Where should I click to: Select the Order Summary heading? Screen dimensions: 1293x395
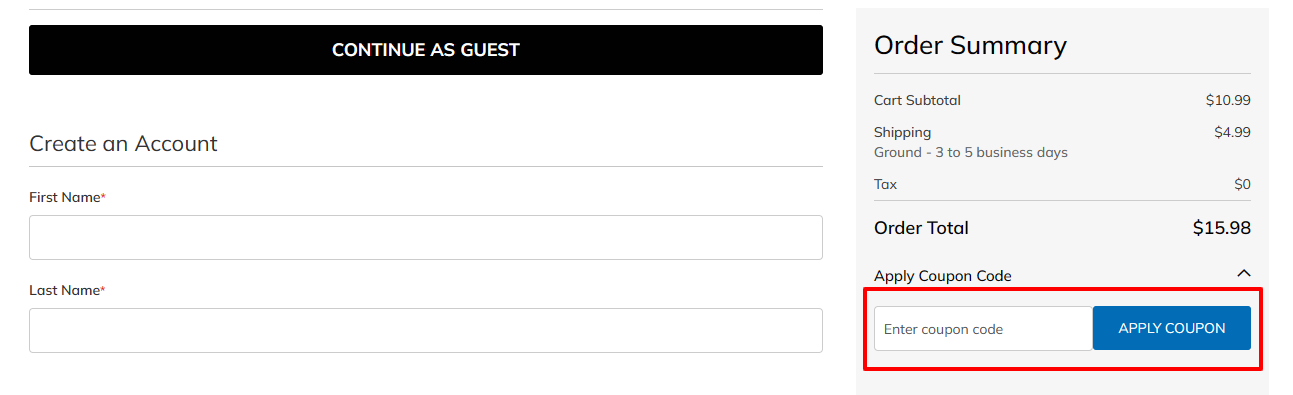pos(970,45)
